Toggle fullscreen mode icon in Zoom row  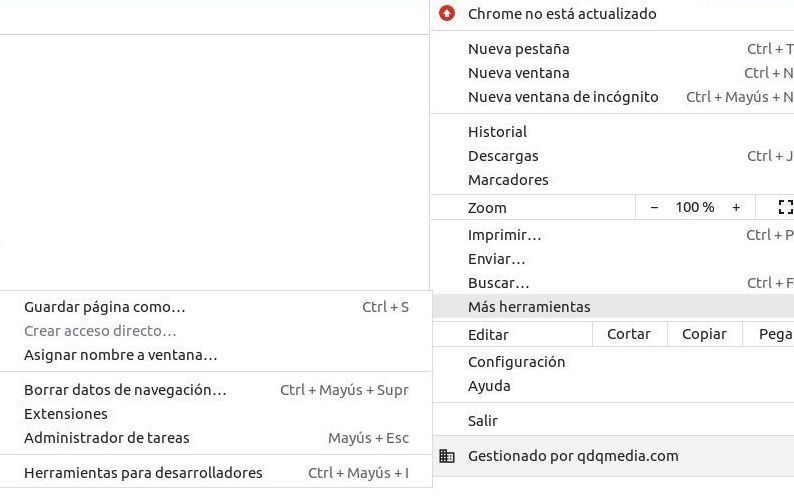(x=785, y=207)
